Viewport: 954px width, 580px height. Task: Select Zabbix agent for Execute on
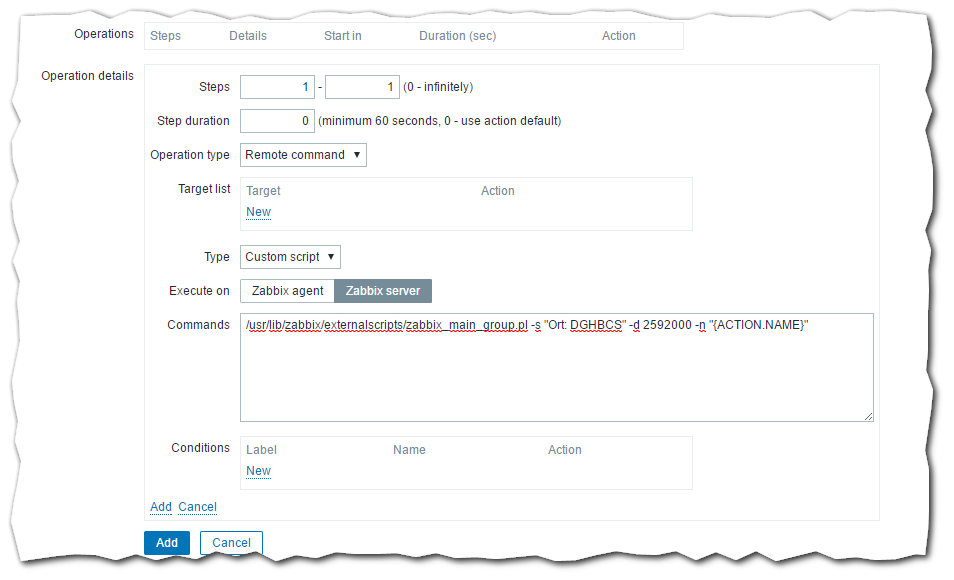pos(287,291)
